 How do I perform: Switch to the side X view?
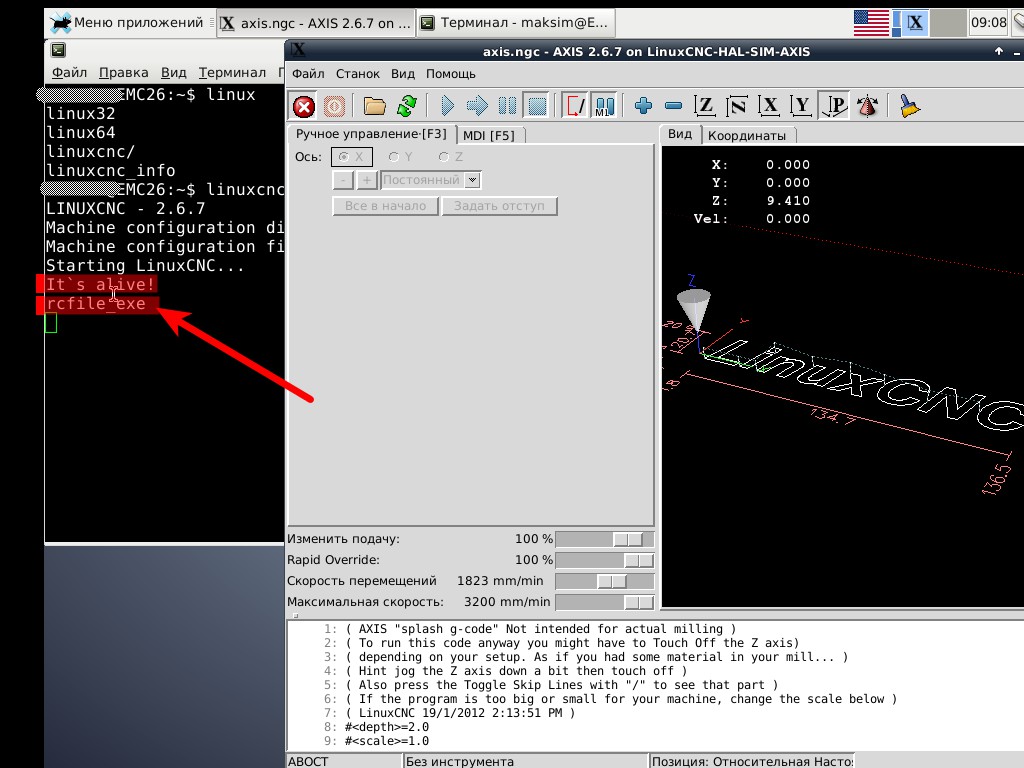pos(769,106)
